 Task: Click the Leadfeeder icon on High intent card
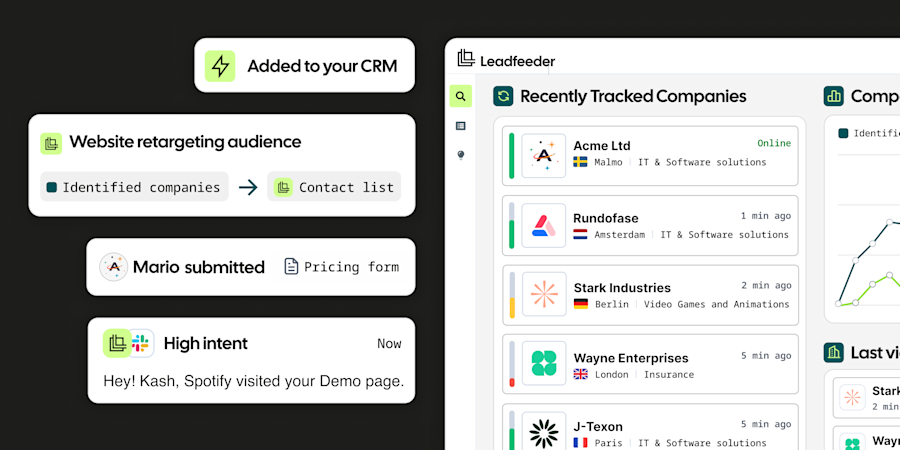click(x=117, y=343)
